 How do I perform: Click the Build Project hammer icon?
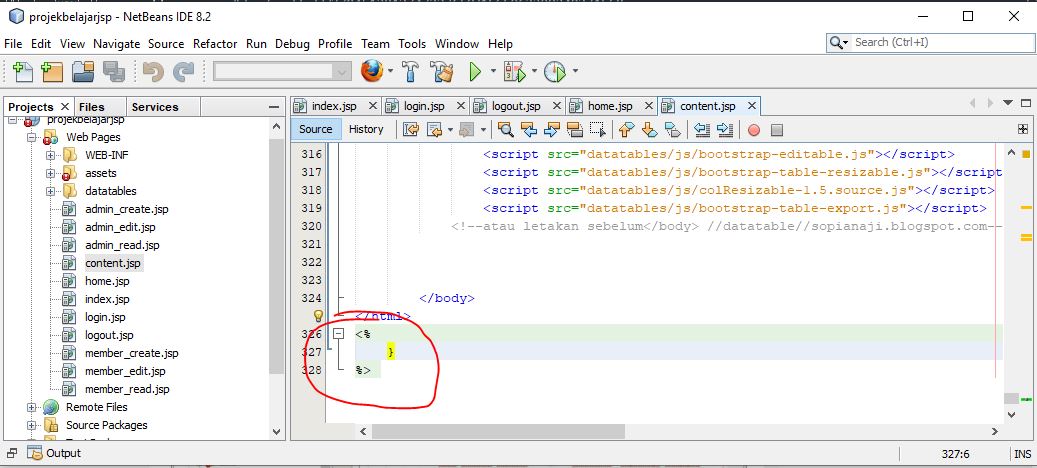pos(411,71)
